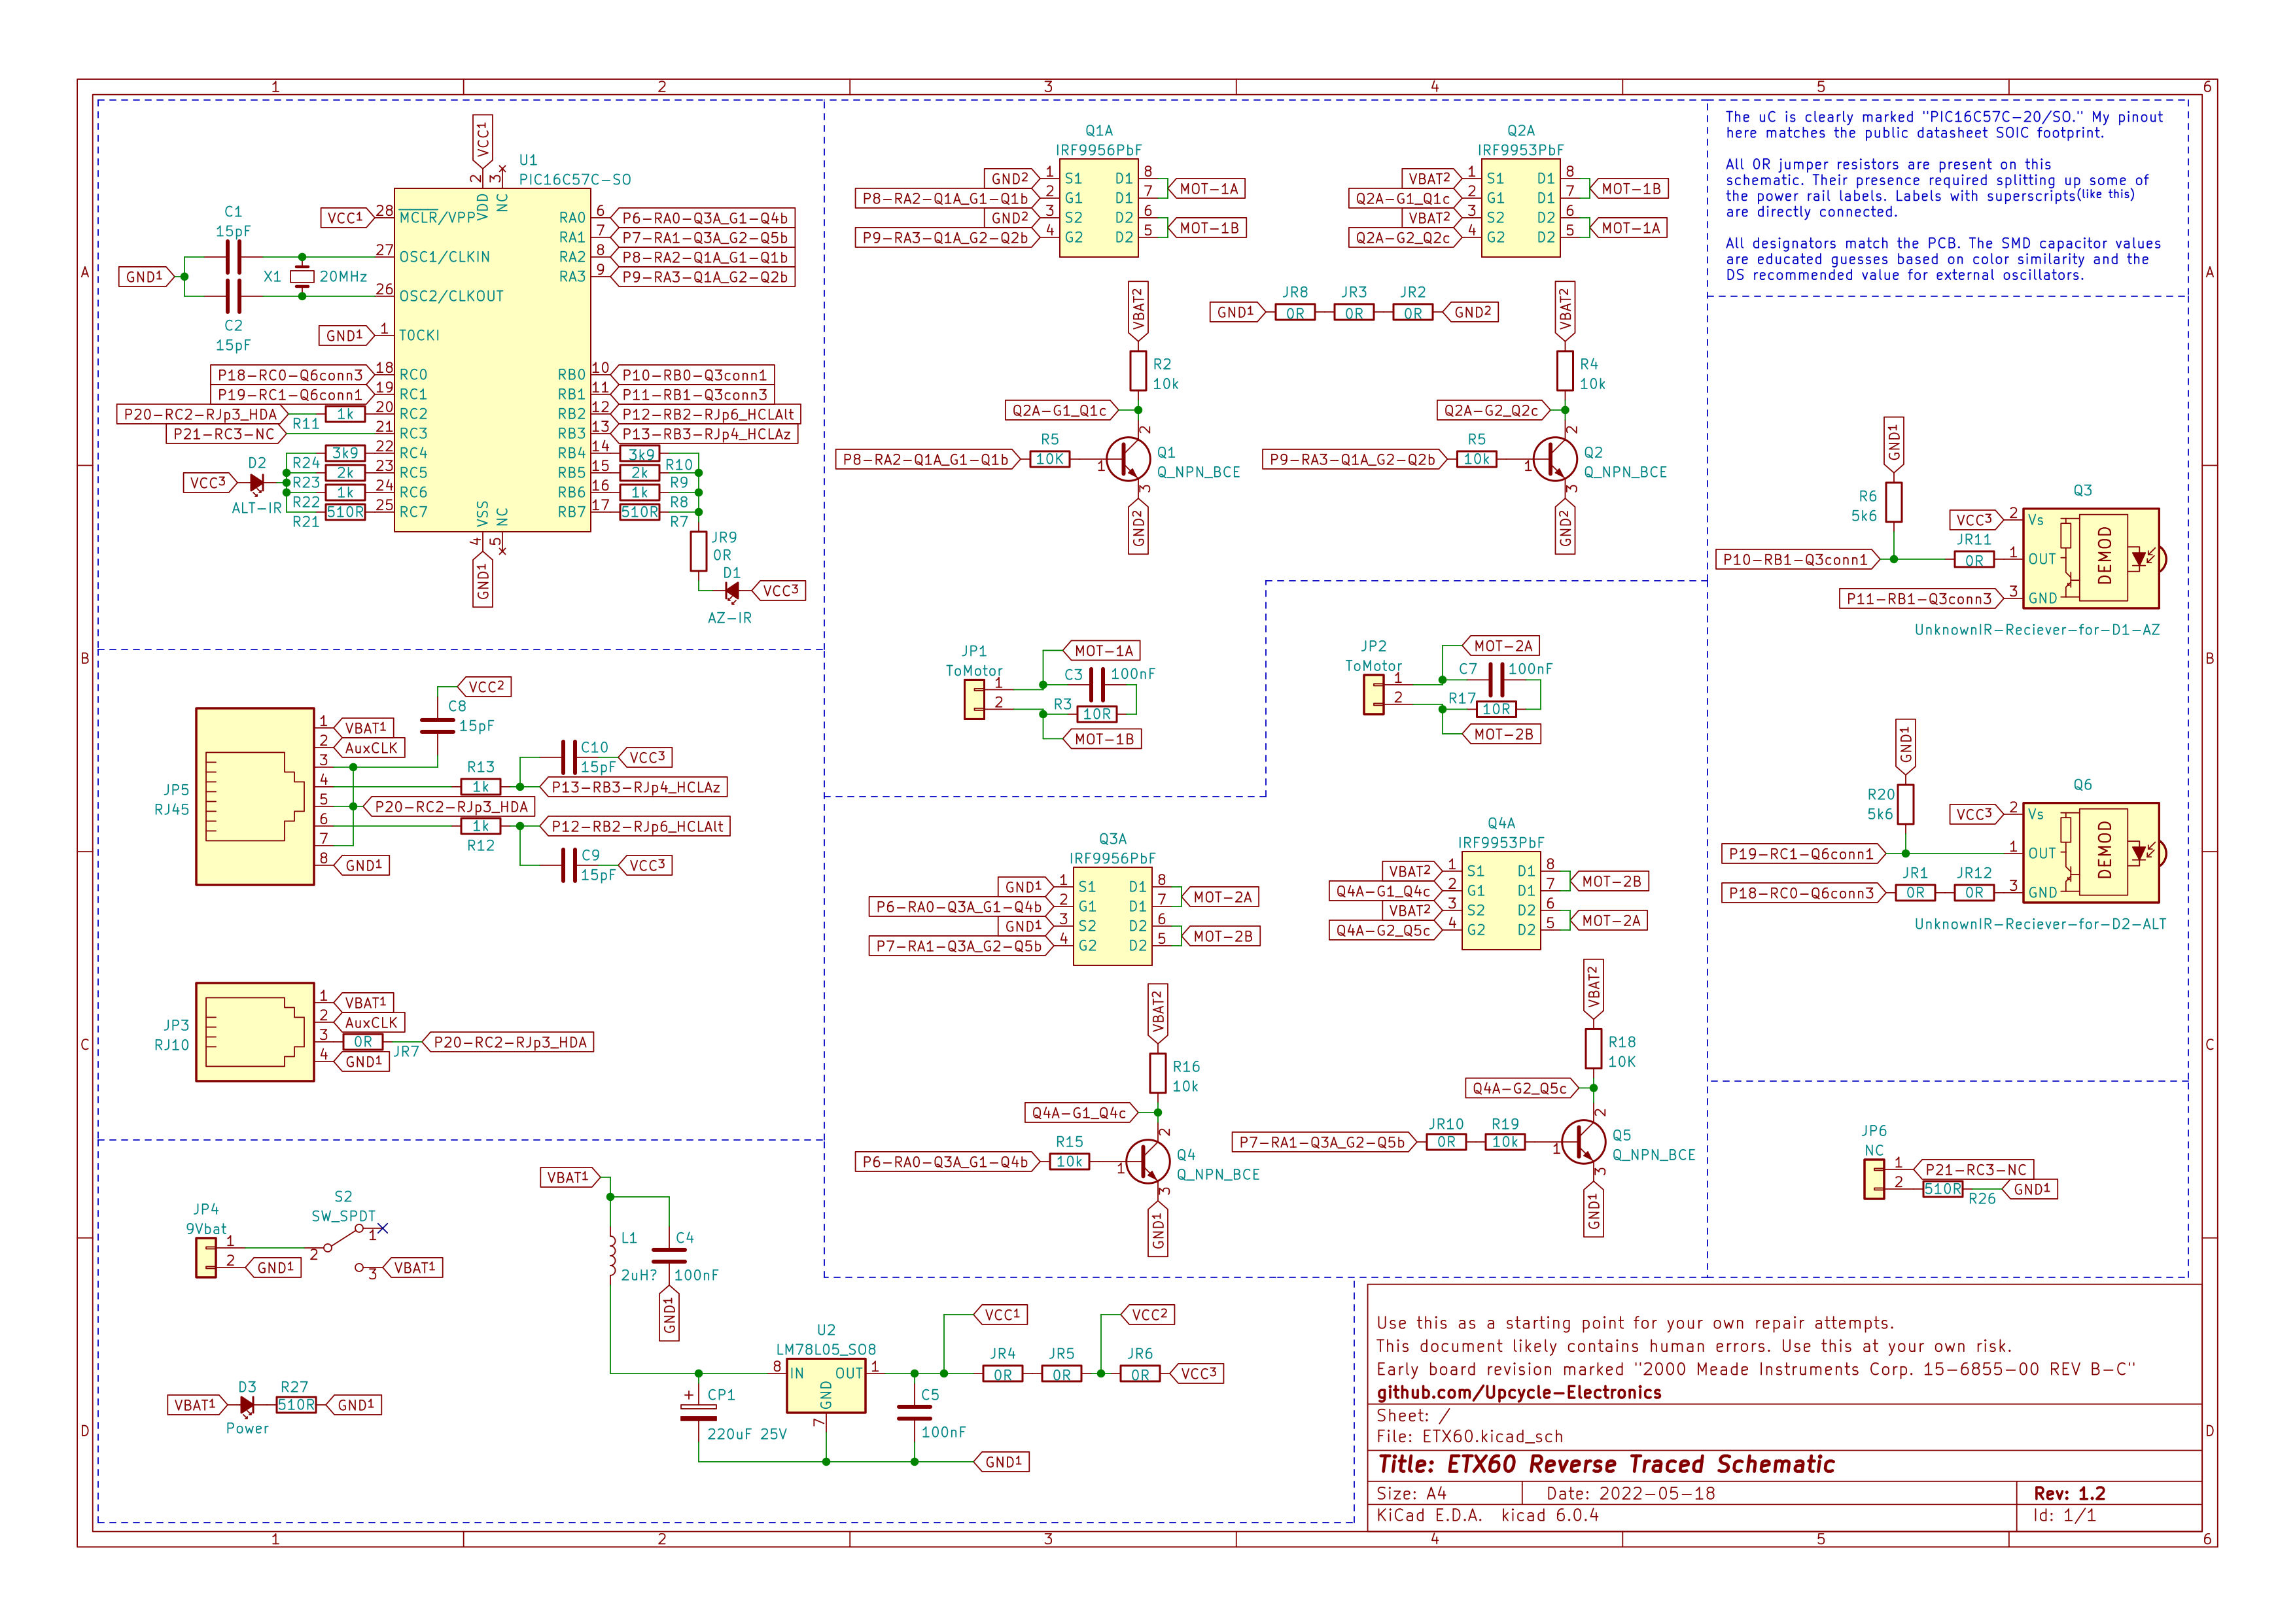Click the PIC16C57C-SO microcontroller U1 body
Screen dimensions: 2295x1624
click(x=492, y=360)
